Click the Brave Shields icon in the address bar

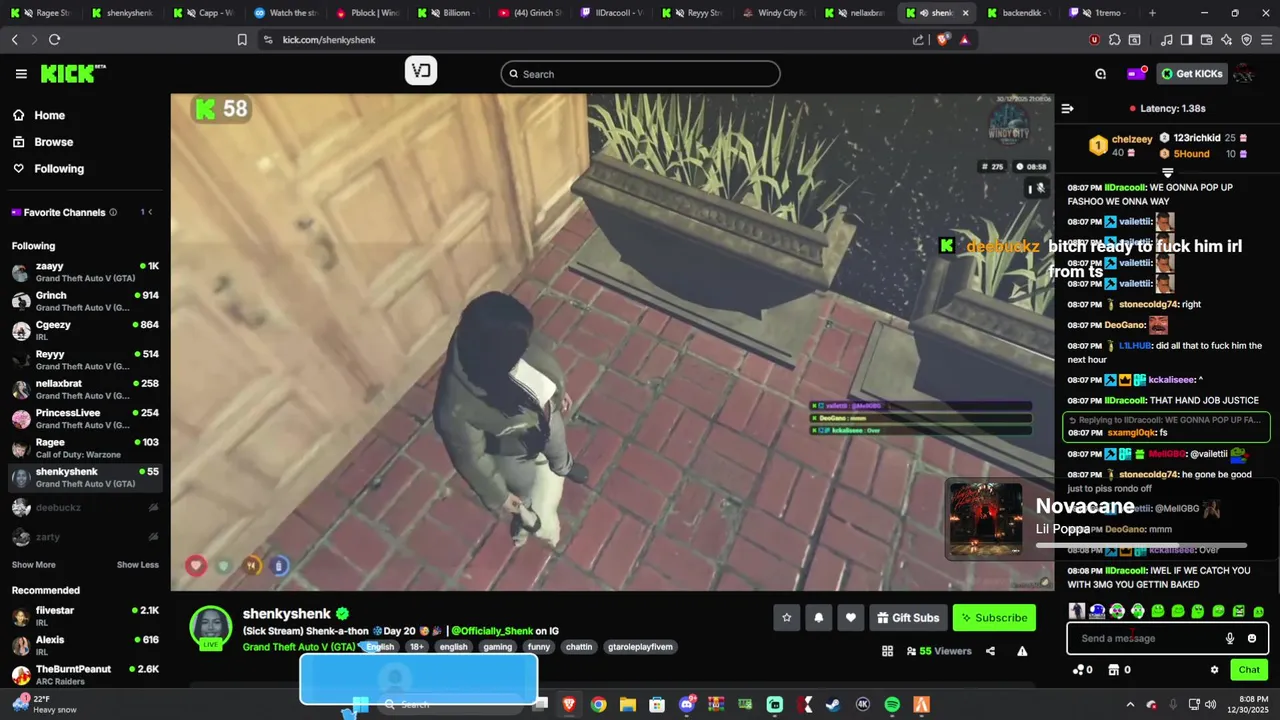pyautogui.click(x=943, y=39)
